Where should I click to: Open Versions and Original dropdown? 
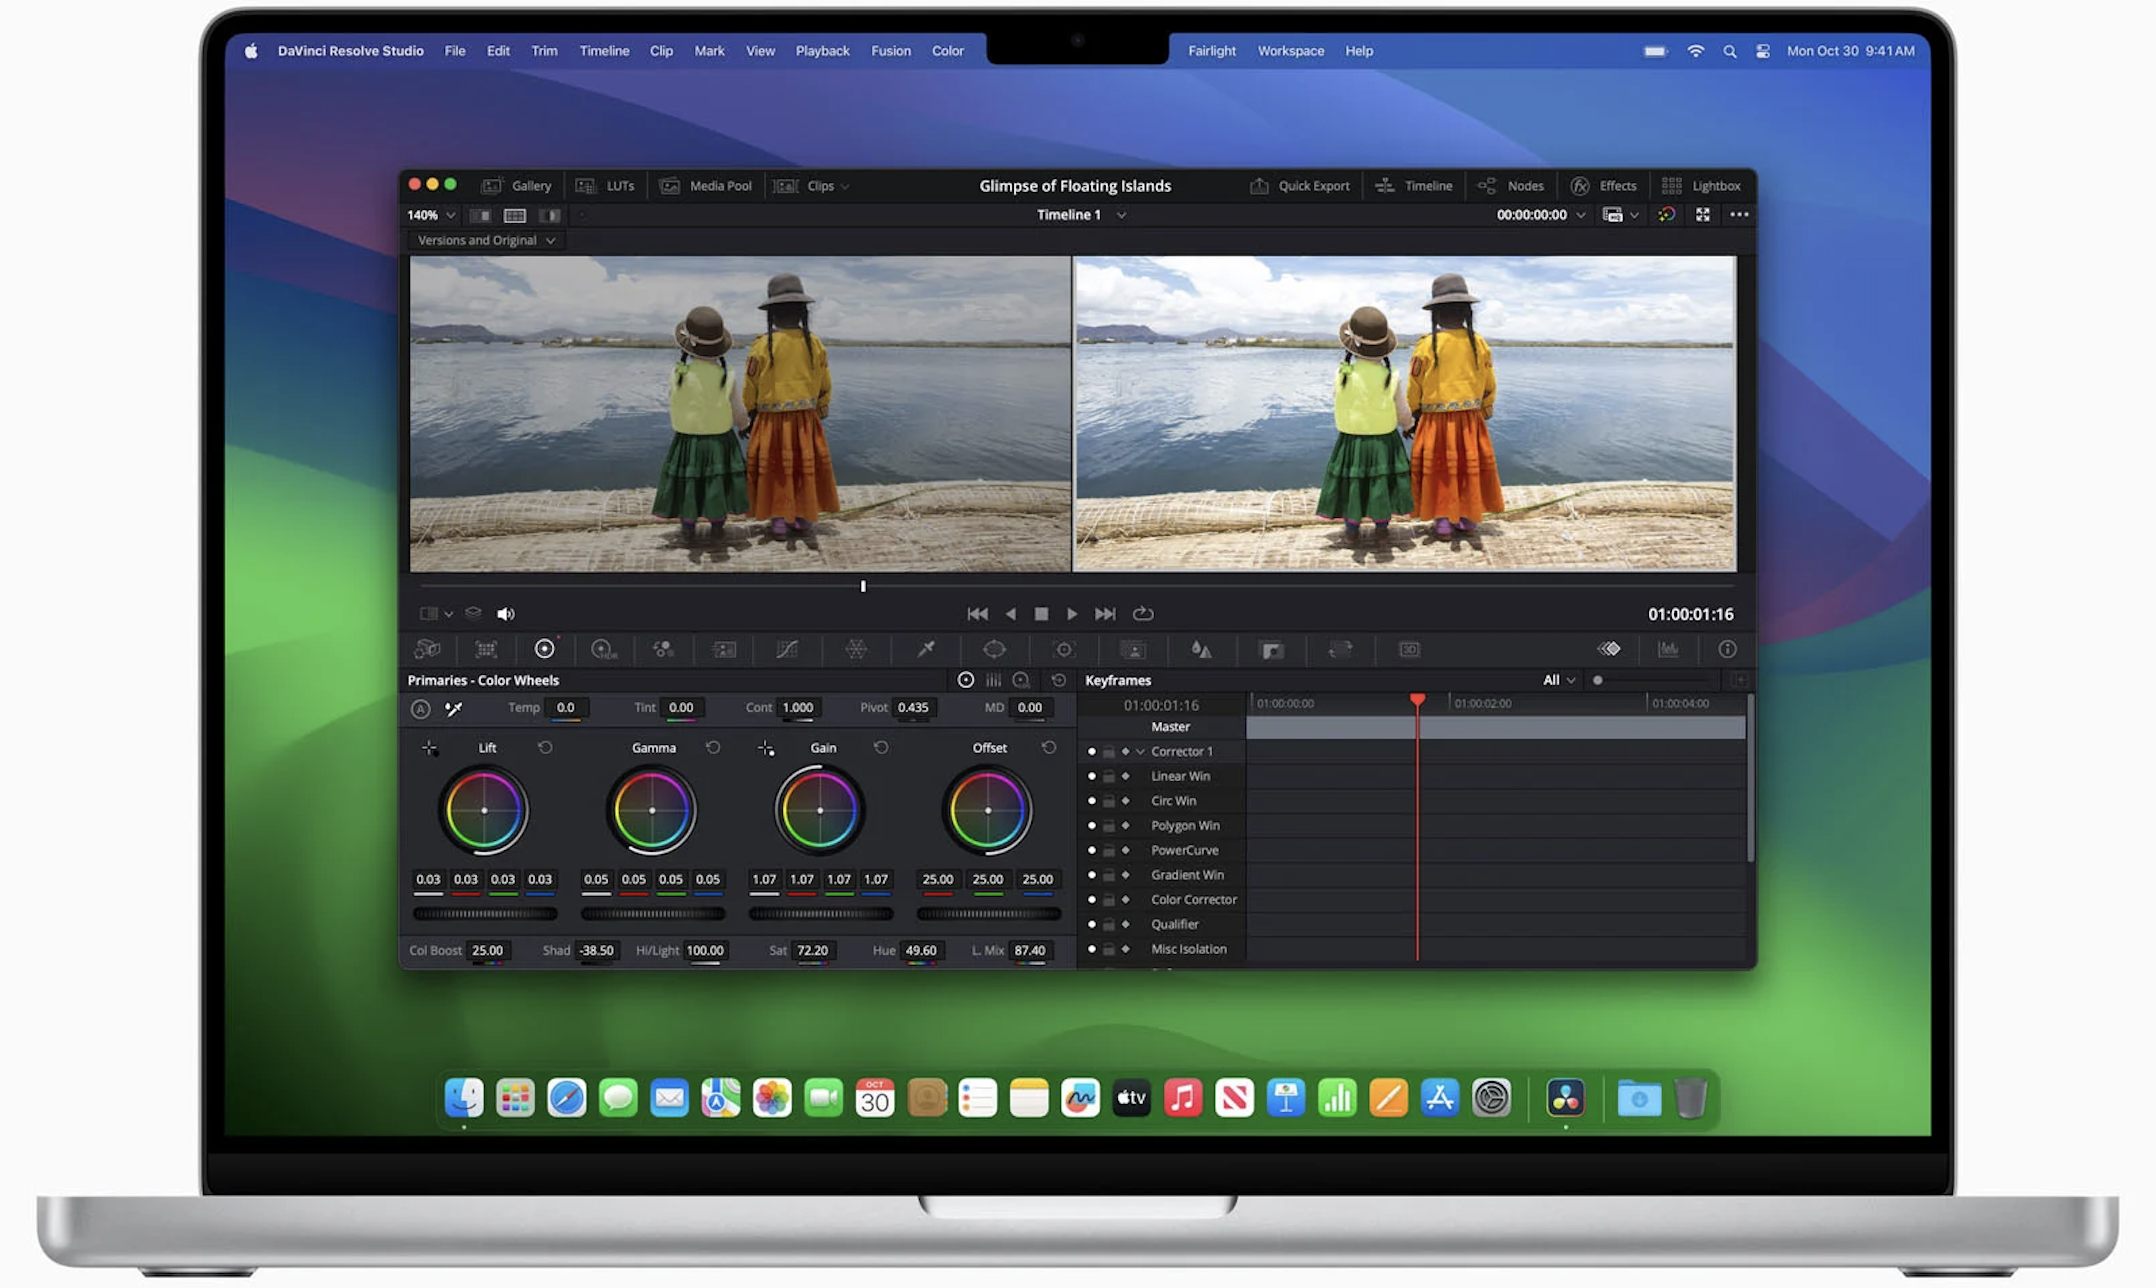(486, 240)
